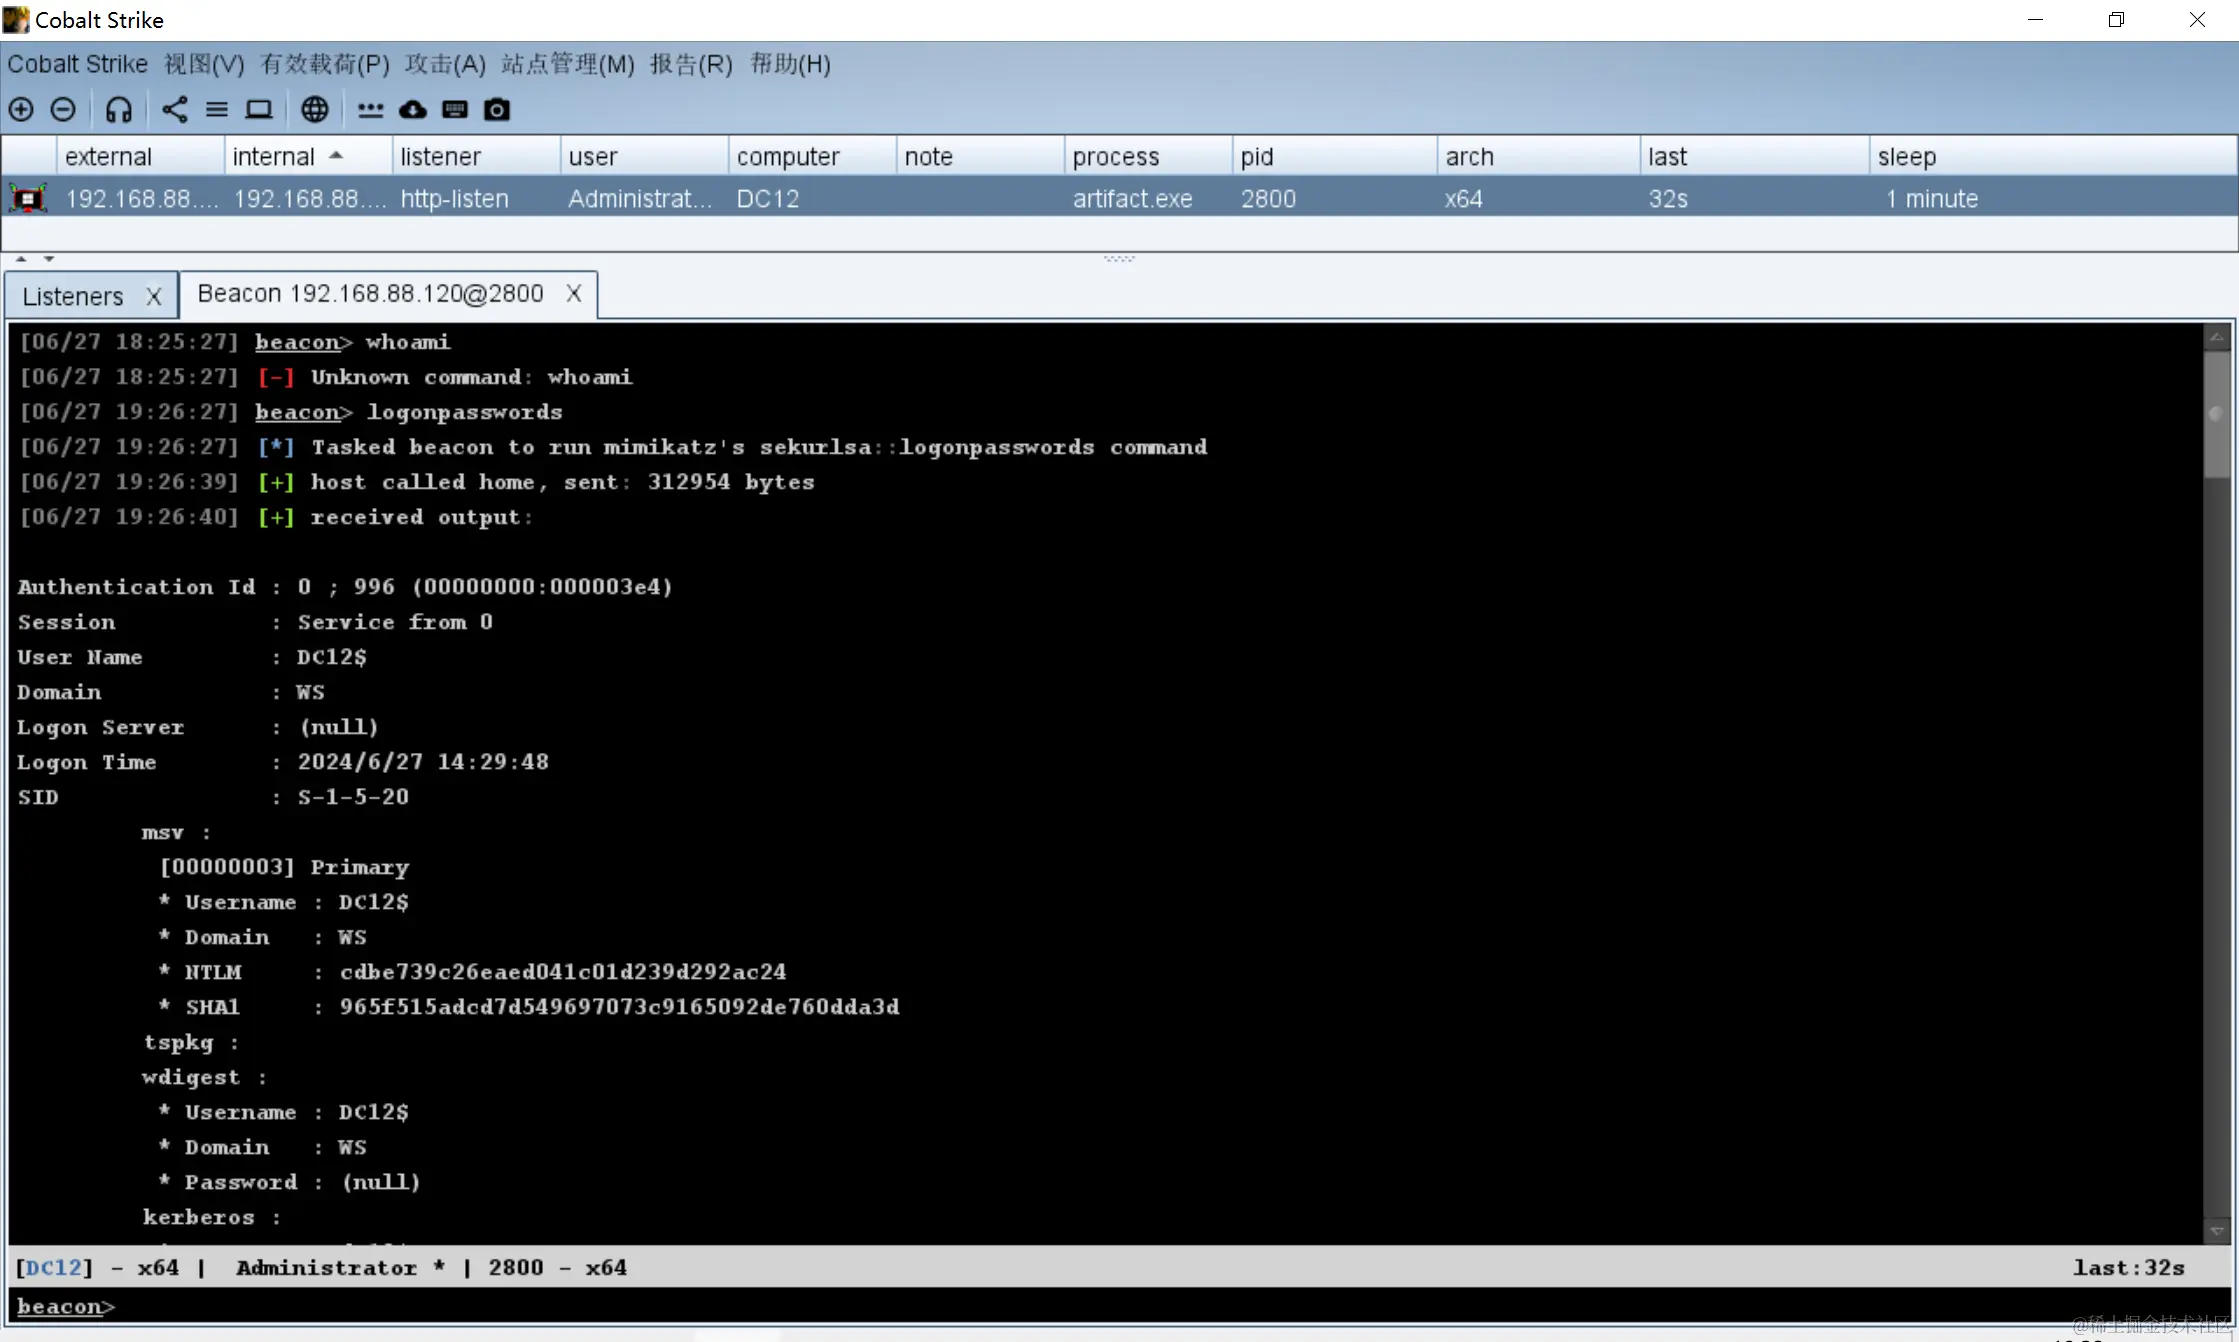Open the 视图(V) menu
This screenshot has width=2239, height=1342.
pos(204,65)
